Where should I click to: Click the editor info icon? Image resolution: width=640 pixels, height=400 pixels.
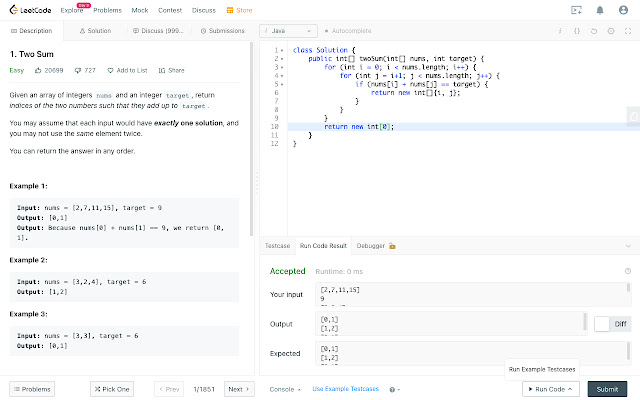(560, 31)
